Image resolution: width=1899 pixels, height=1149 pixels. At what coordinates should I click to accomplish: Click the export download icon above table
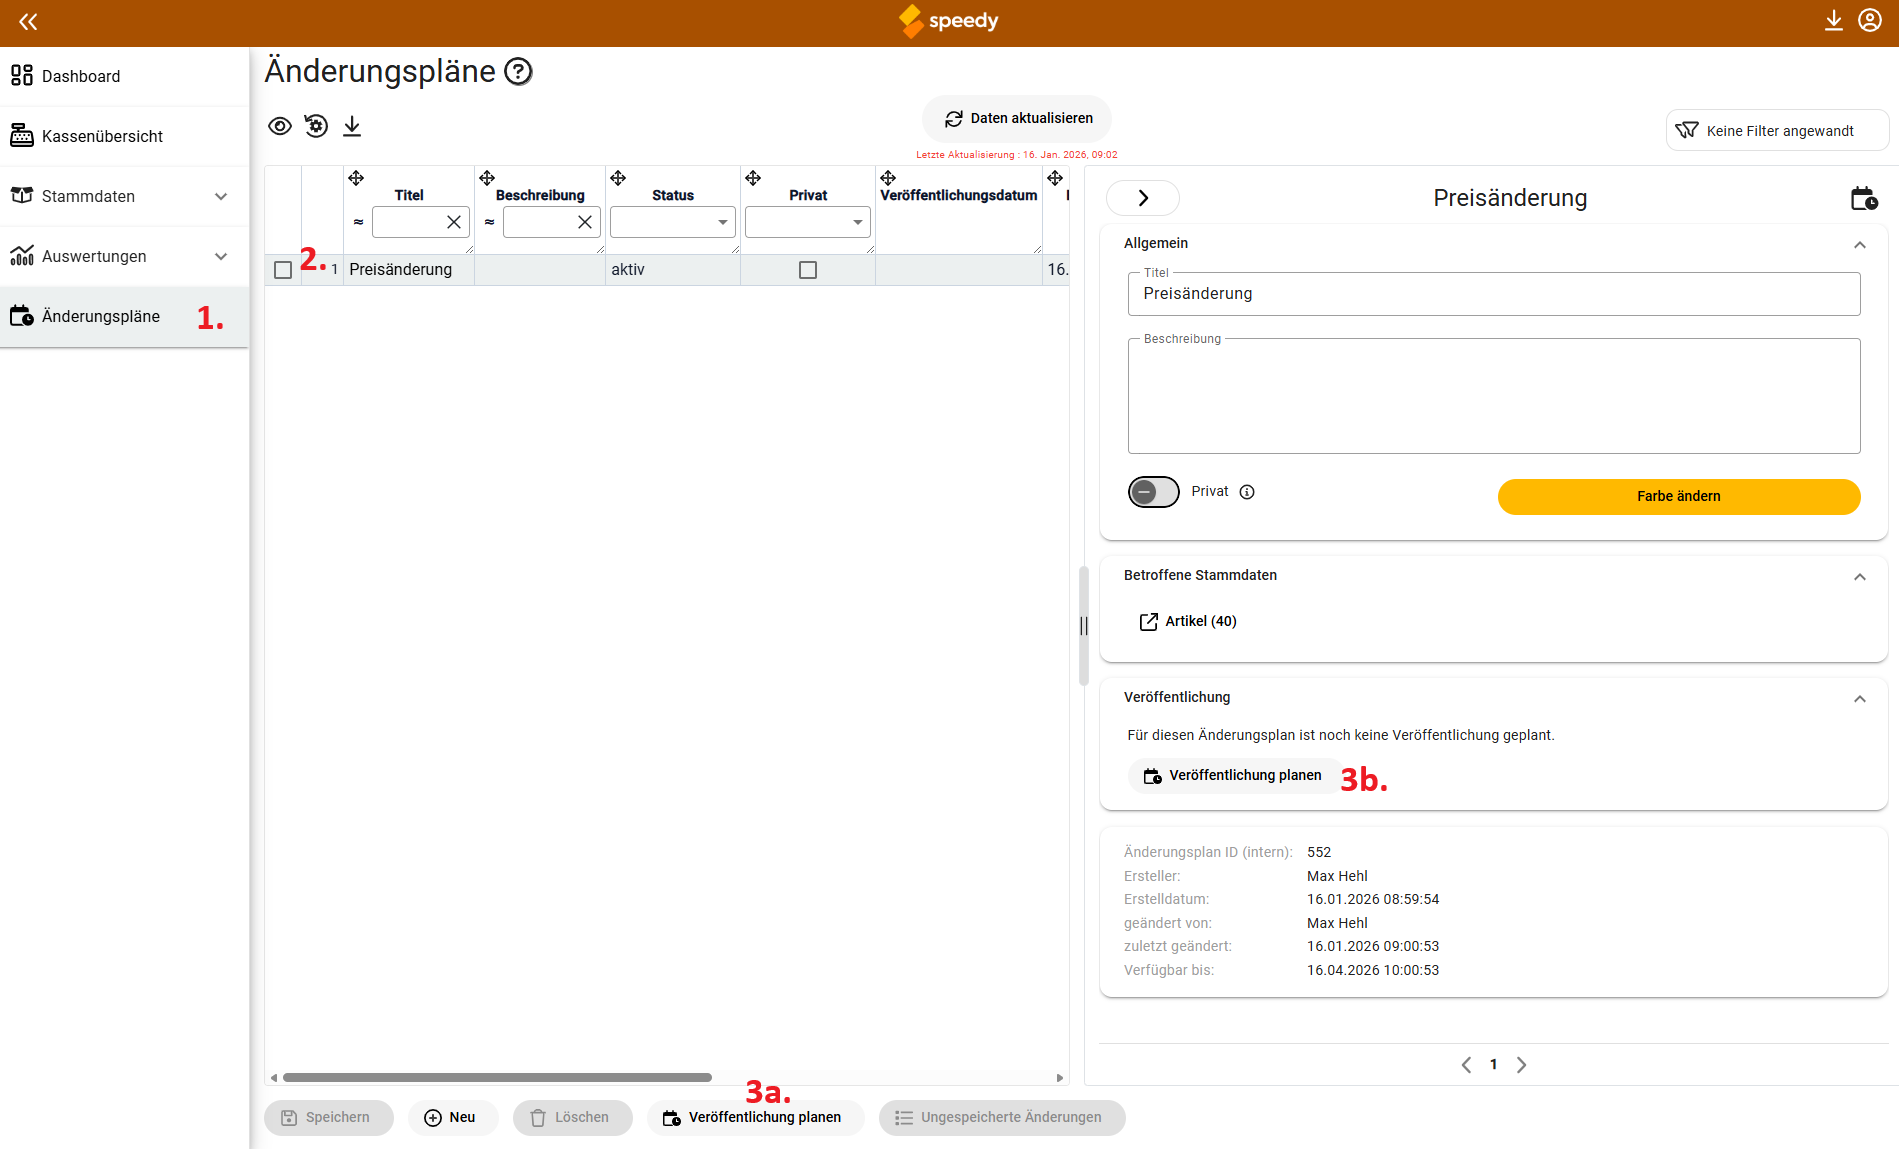pyautogui.click(x=352, y=126)
